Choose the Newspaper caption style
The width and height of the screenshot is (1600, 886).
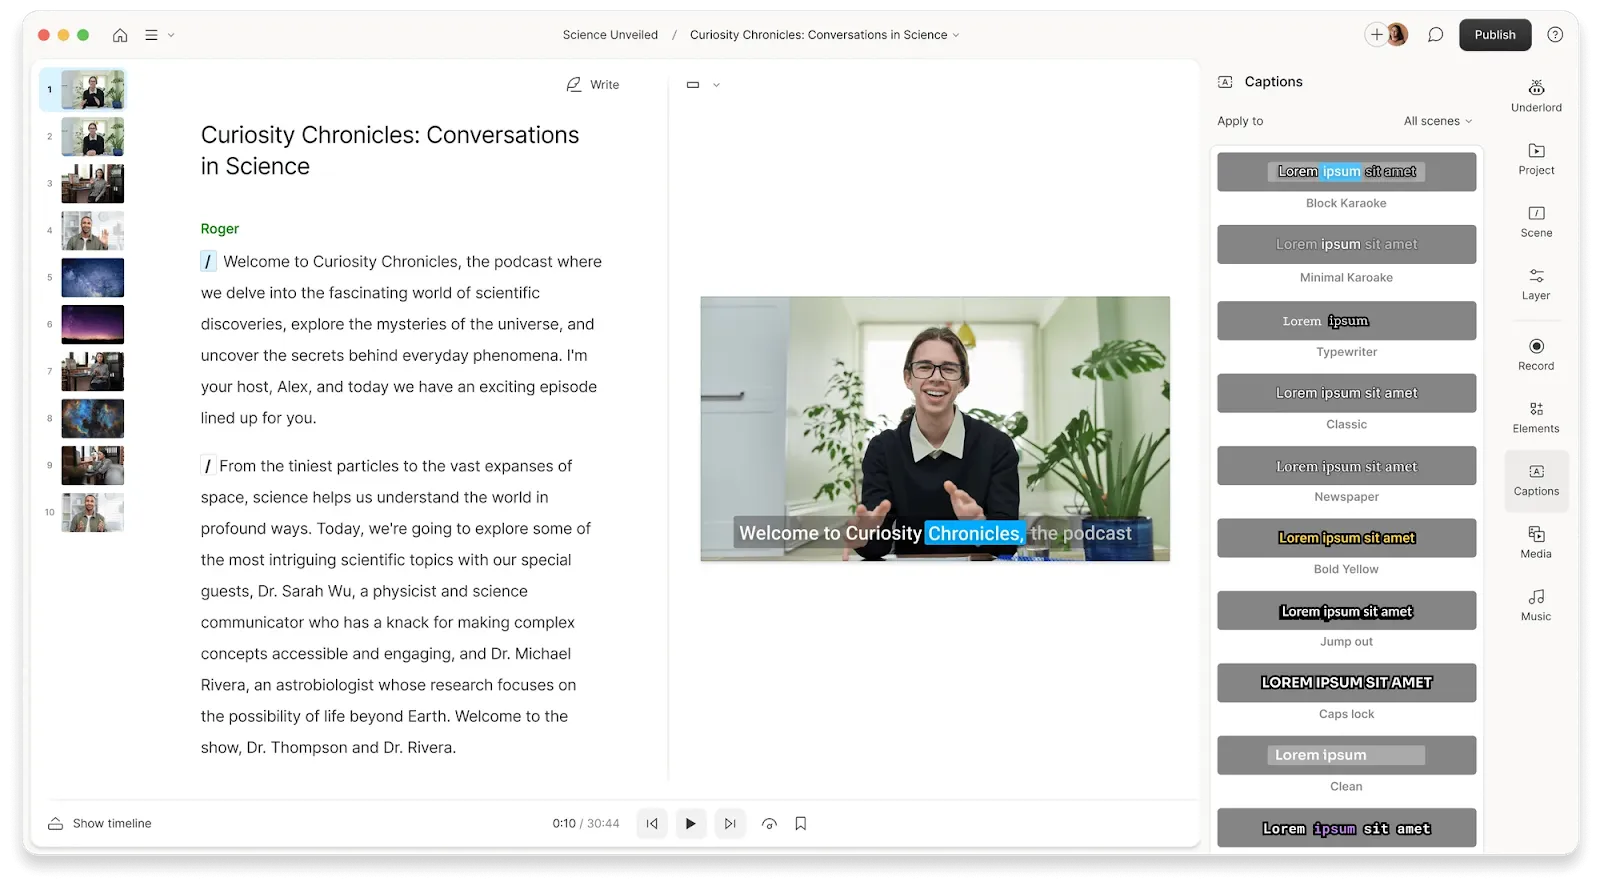[1346, 466]
